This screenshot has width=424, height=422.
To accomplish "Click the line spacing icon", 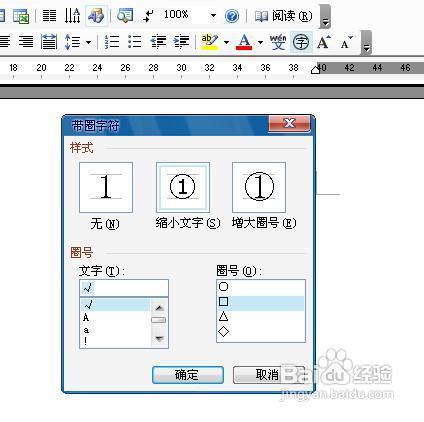I will pos(73,42).
